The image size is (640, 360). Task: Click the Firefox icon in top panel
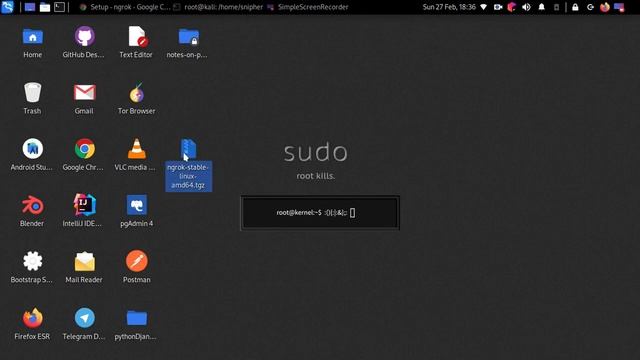[605, 7]
